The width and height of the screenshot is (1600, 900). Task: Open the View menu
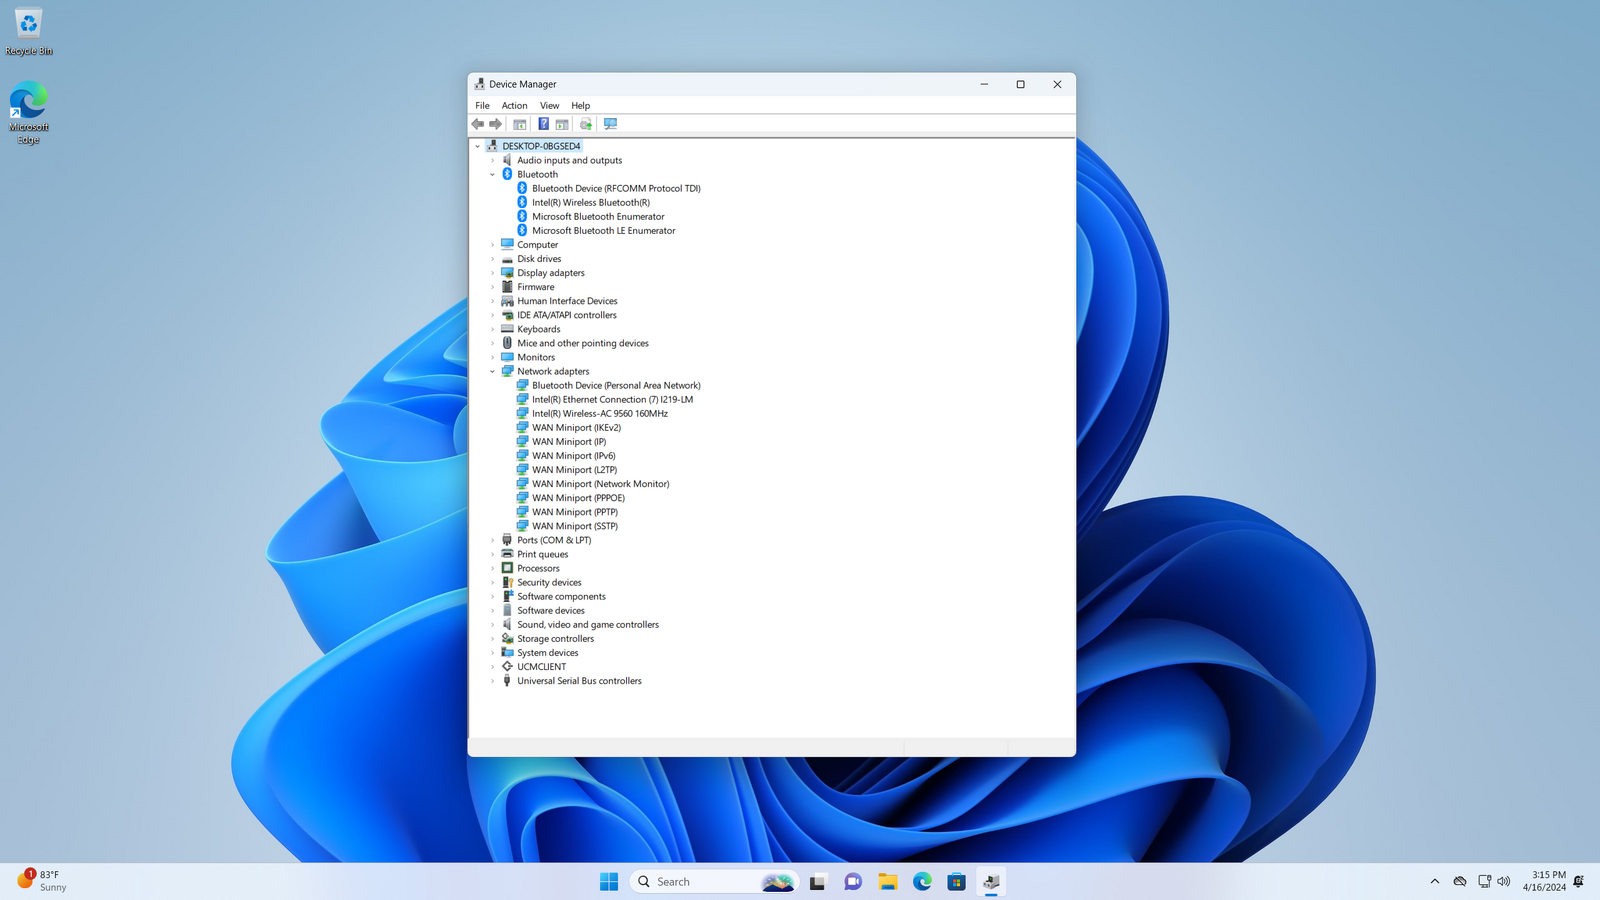tap(550, 105)
